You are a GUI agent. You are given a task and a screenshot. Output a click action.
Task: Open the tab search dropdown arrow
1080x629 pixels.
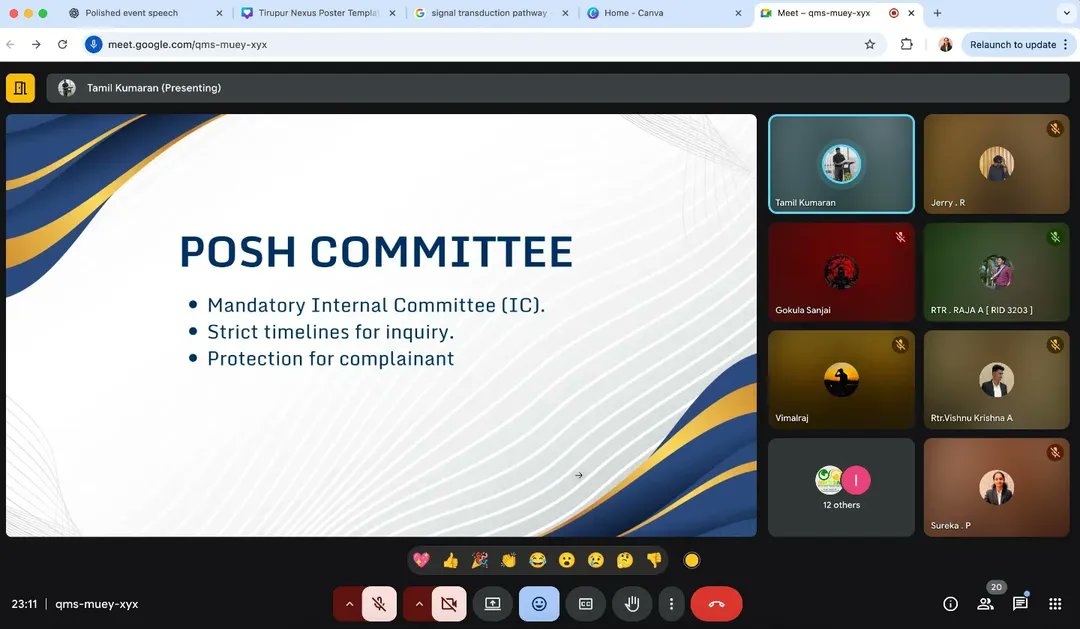click(1066, 13)
